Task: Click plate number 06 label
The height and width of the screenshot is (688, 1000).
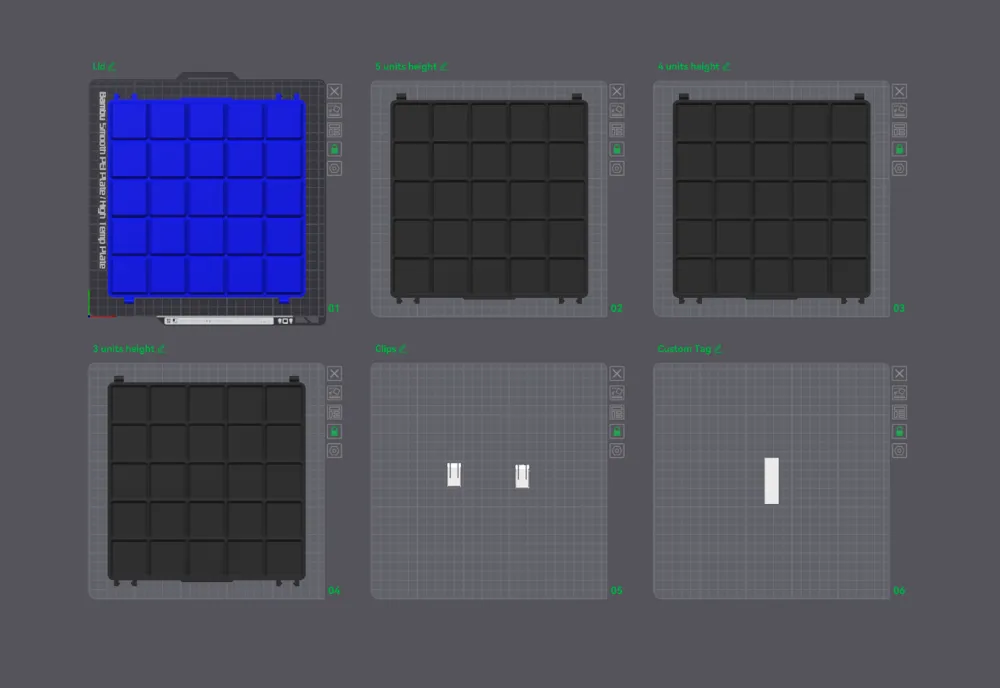Action: click(x=899, y=591)
